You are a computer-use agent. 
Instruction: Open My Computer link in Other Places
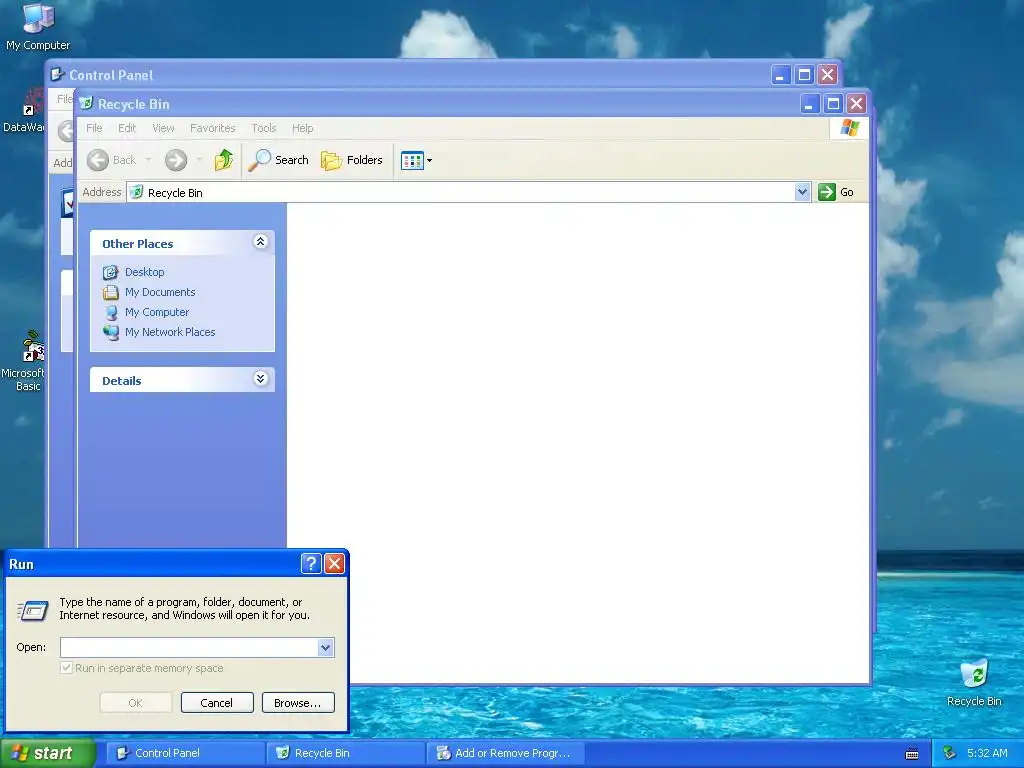coord(157,312)
